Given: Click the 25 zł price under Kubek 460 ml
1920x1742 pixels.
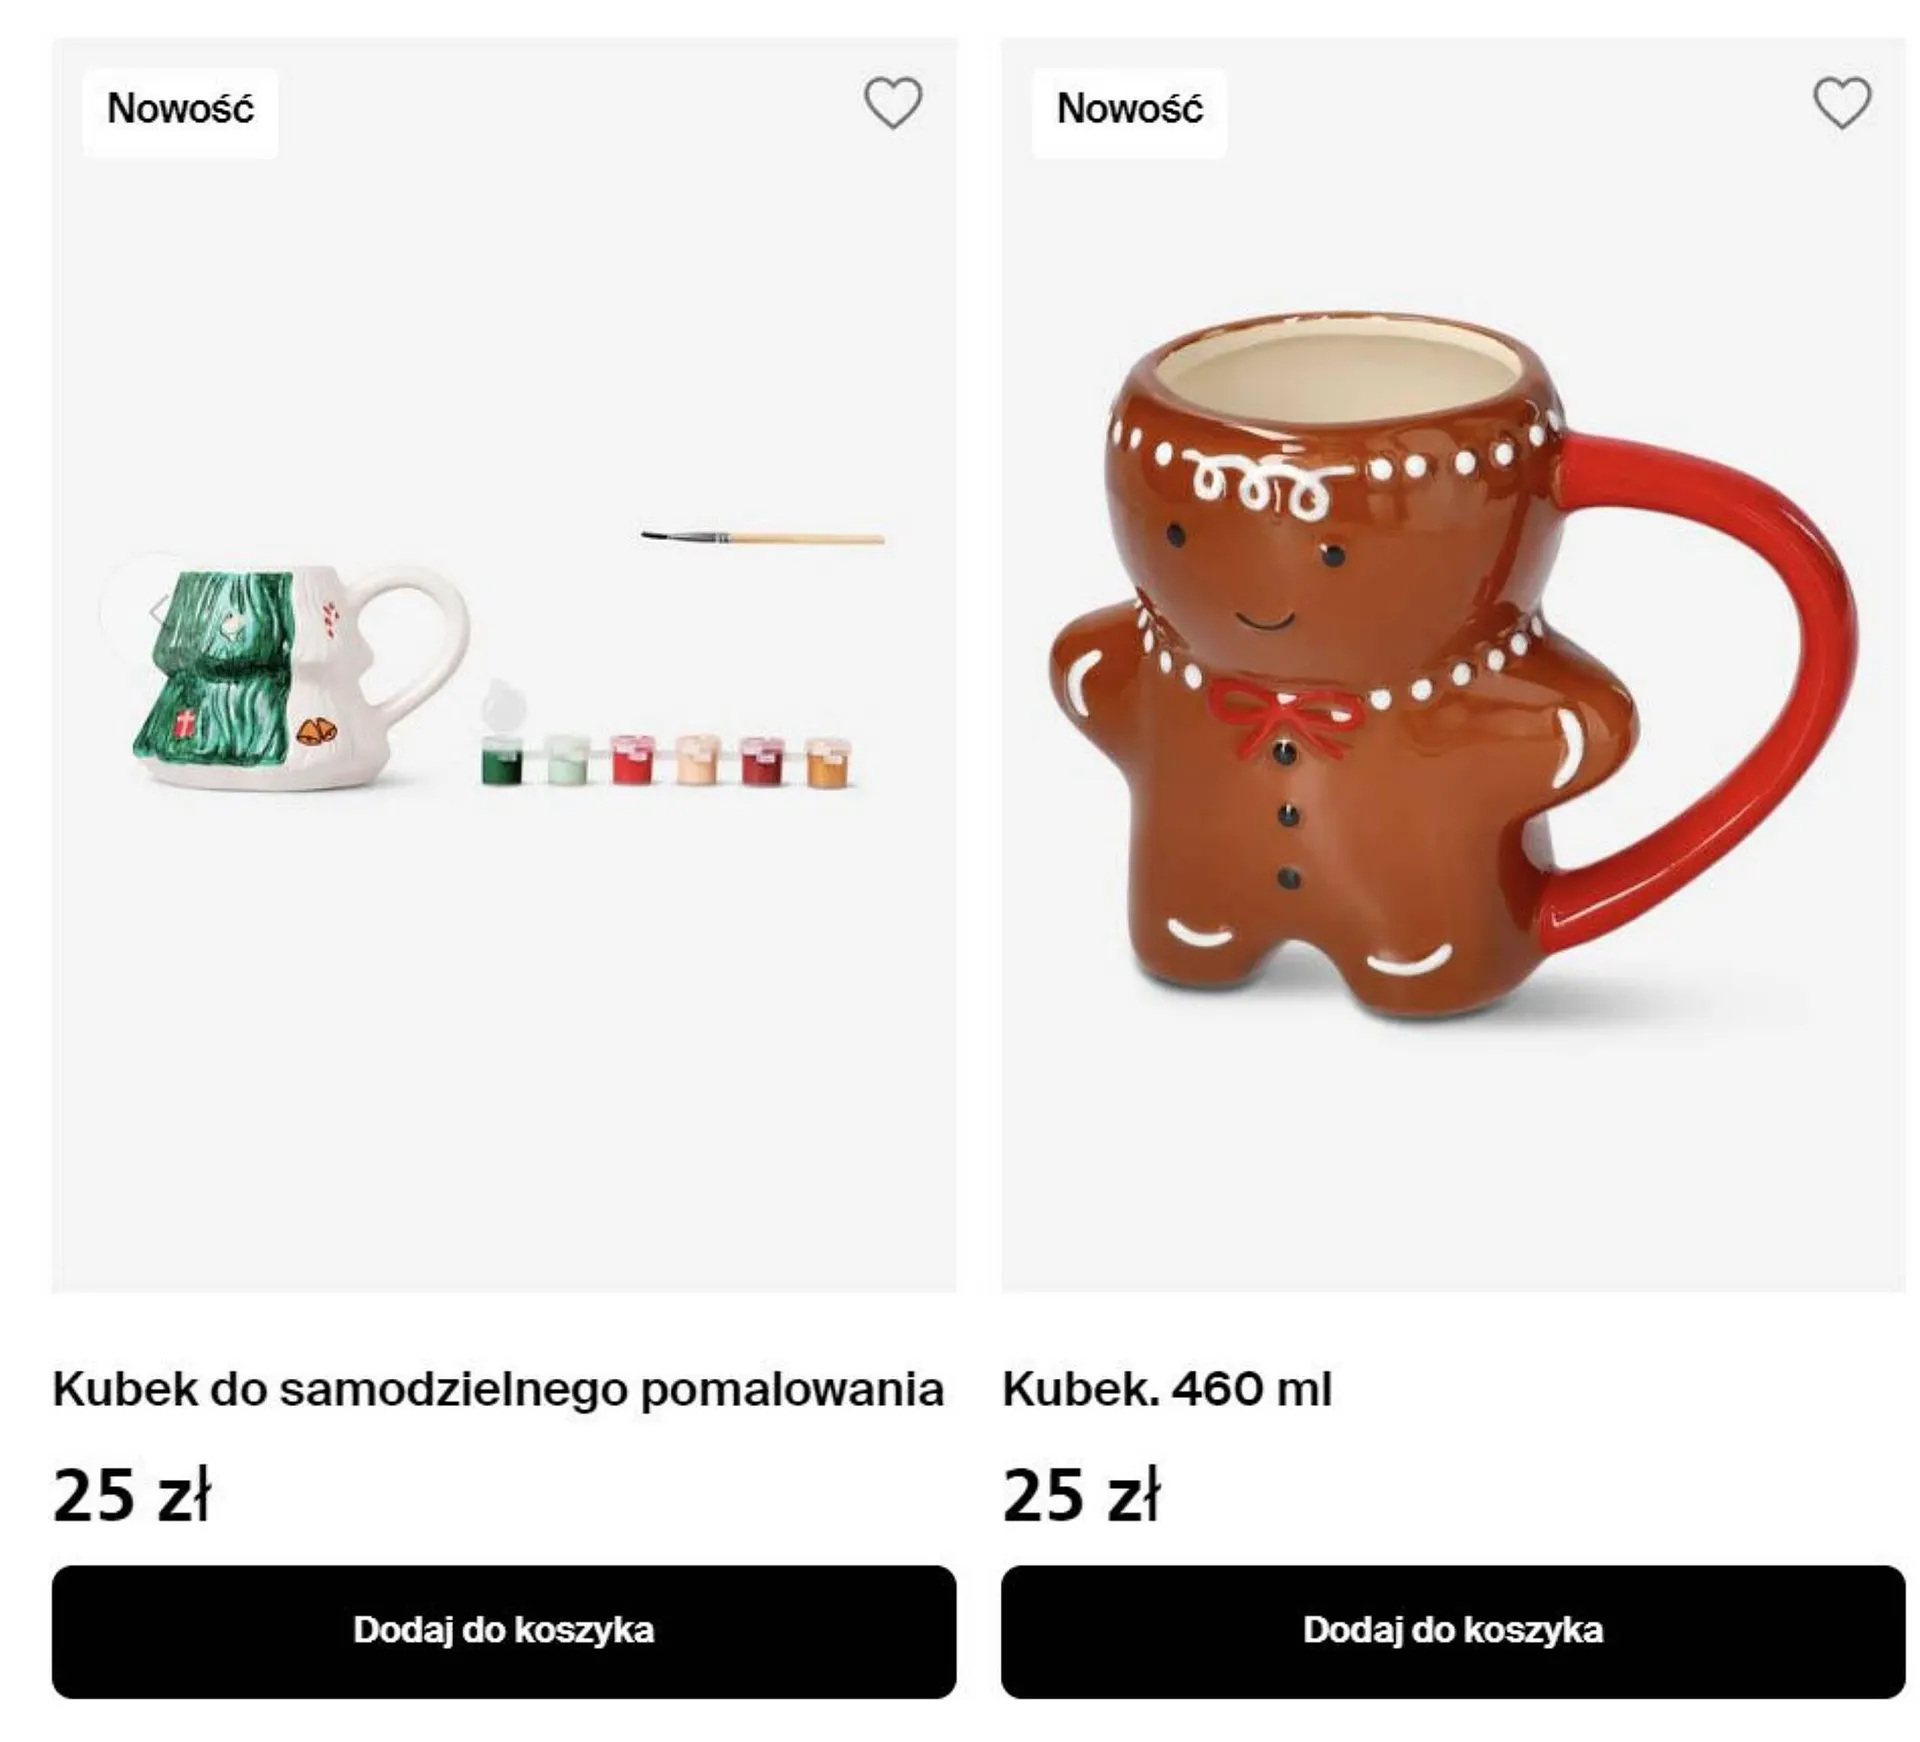Looking at the screenshot, I should coord(1080,1495).
